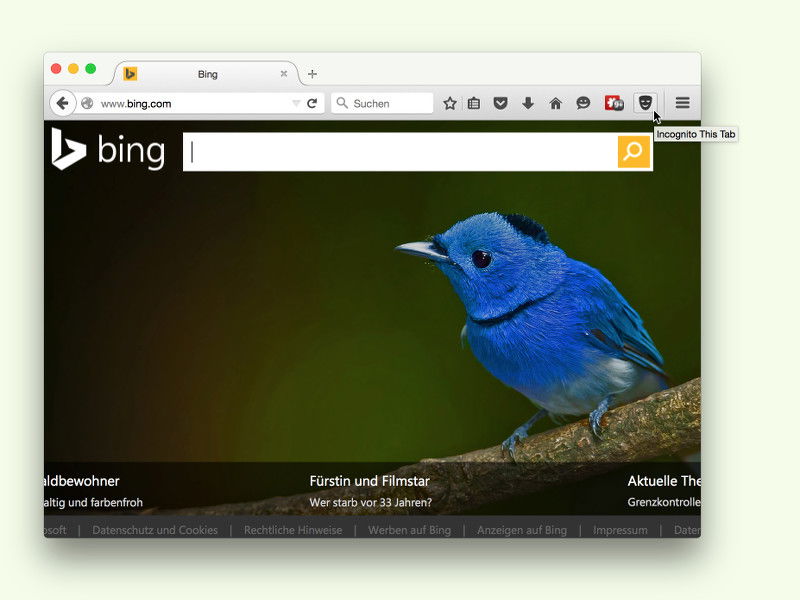Open the 'ldbewohner' headline

(82, 481)
